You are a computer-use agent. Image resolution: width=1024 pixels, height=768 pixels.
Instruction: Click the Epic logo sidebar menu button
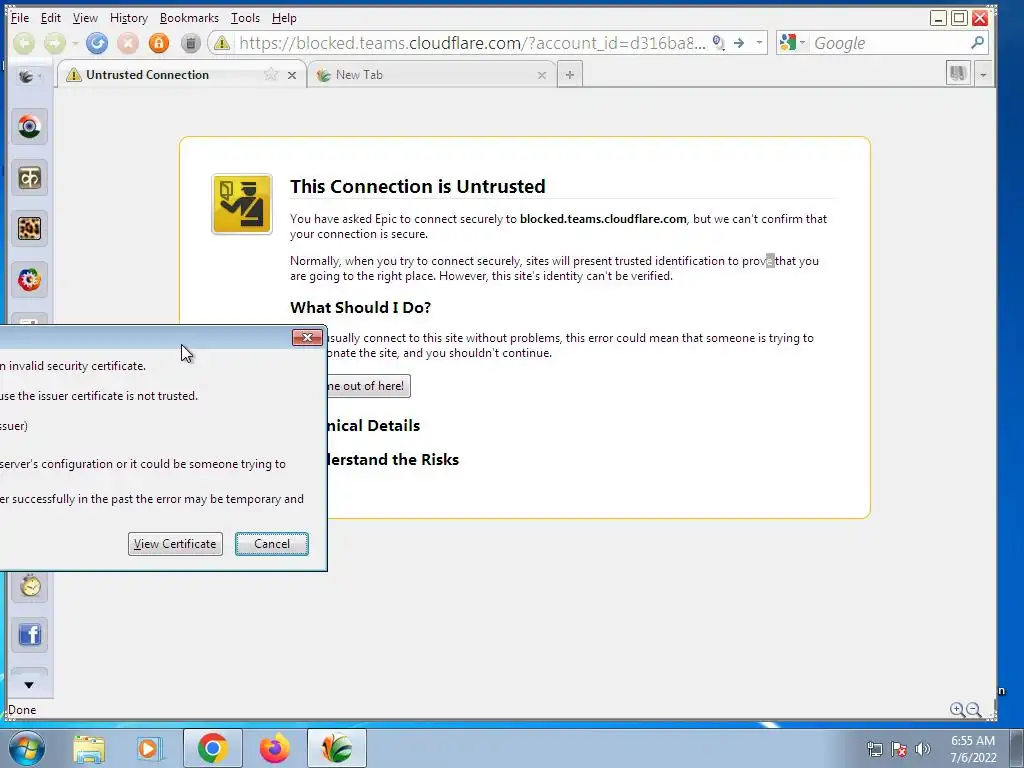(27, 76)
